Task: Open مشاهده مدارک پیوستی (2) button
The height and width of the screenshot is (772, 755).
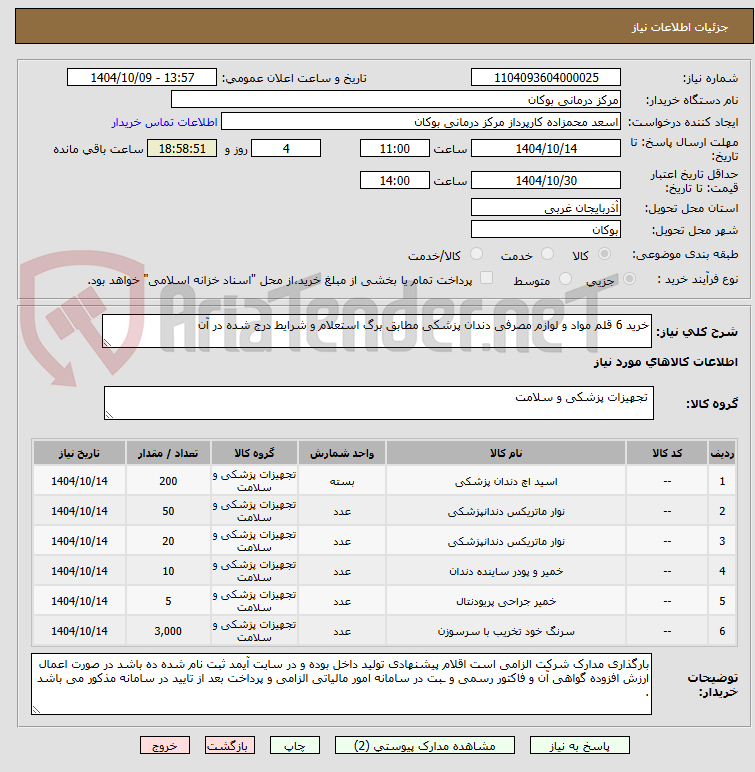Action: click(x=425, y=745)
